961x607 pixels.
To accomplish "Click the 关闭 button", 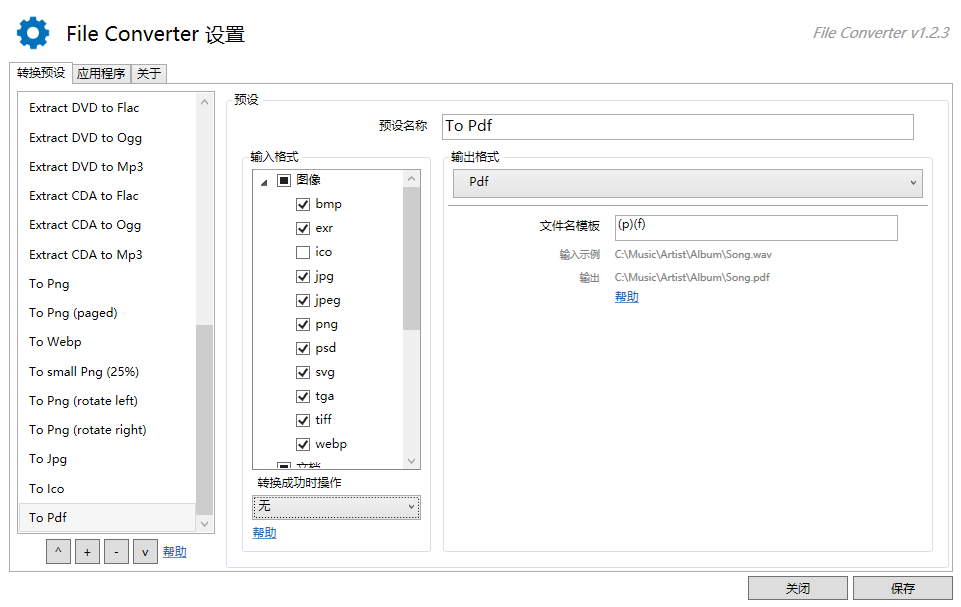I will pos(798,589).
